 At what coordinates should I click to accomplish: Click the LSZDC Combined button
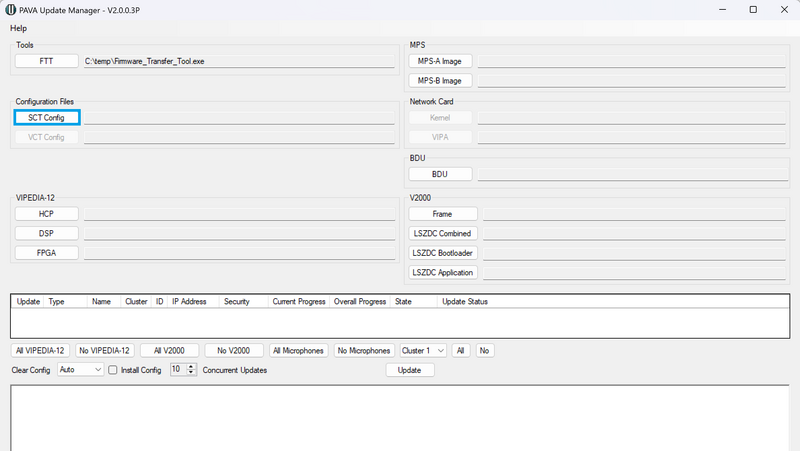pyautogui.click(x=443, y=233)
